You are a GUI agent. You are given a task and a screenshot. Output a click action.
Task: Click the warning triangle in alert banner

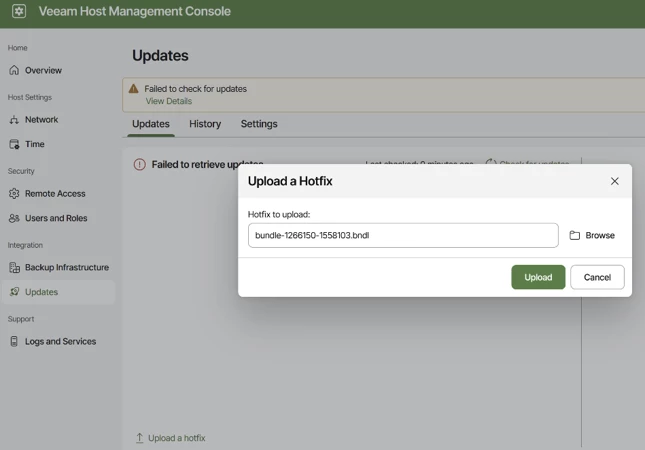134,89
